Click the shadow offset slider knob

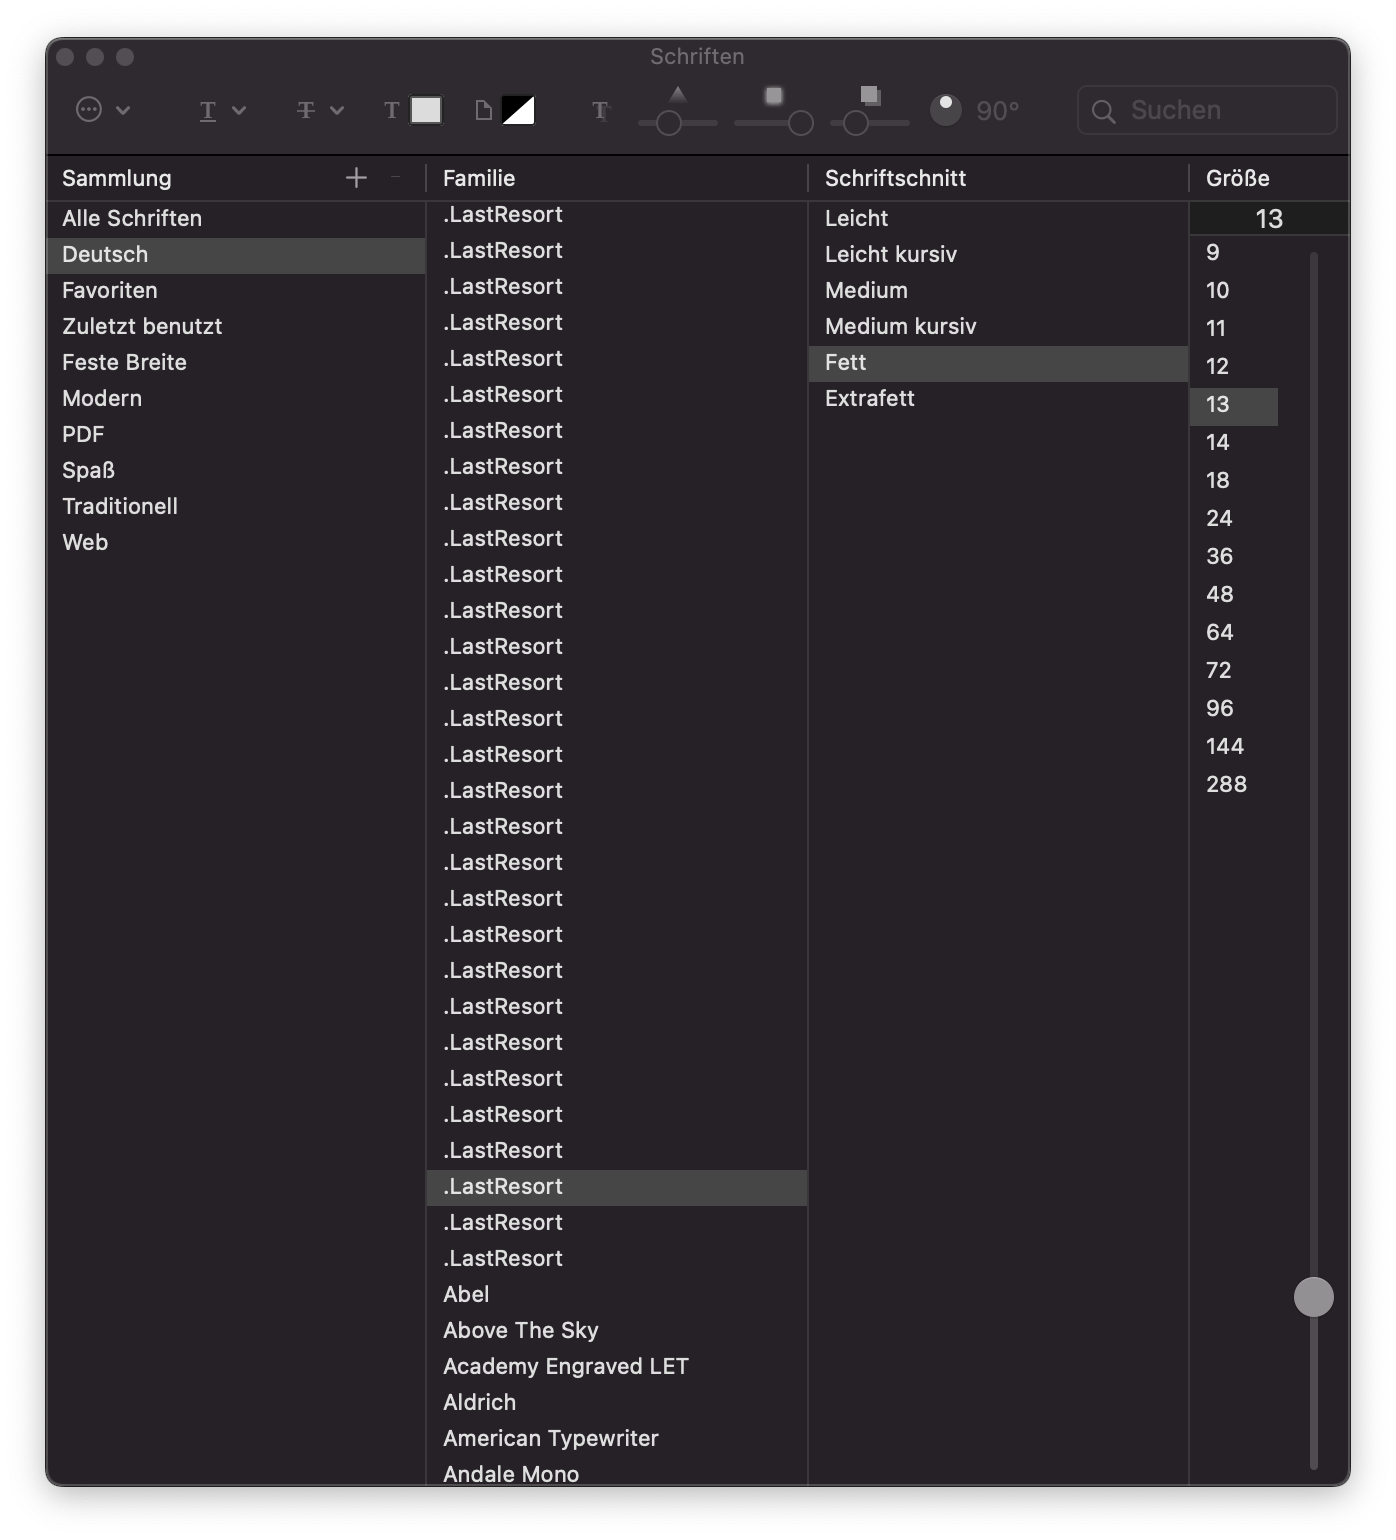click(x=855, y=123)
